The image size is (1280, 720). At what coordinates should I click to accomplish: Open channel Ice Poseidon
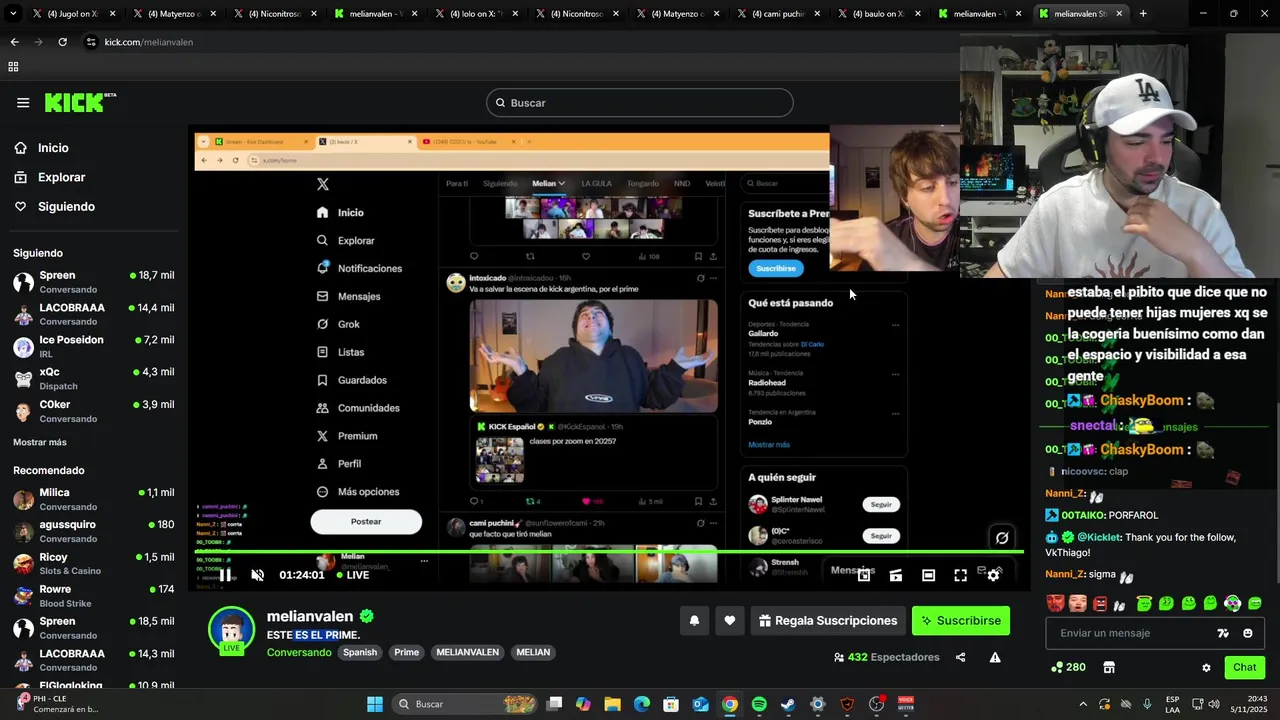click(94, 346)
